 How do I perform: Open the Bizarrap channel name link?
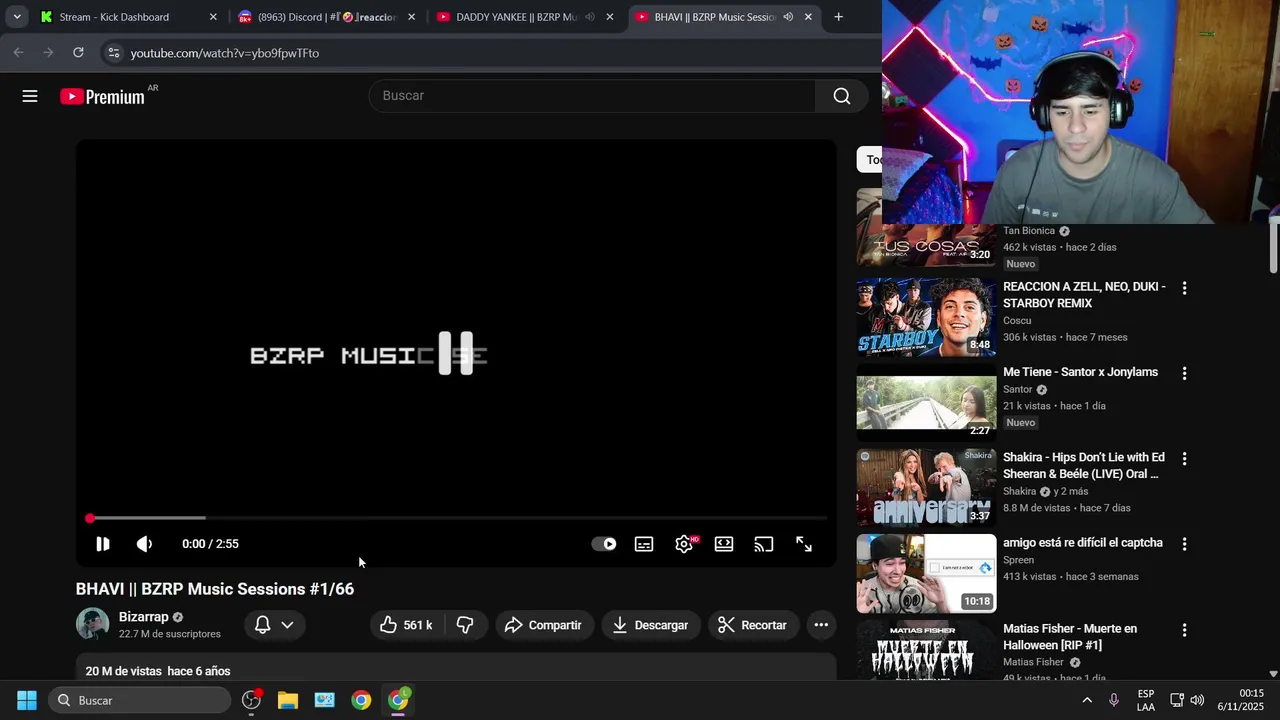click(144, 617)
